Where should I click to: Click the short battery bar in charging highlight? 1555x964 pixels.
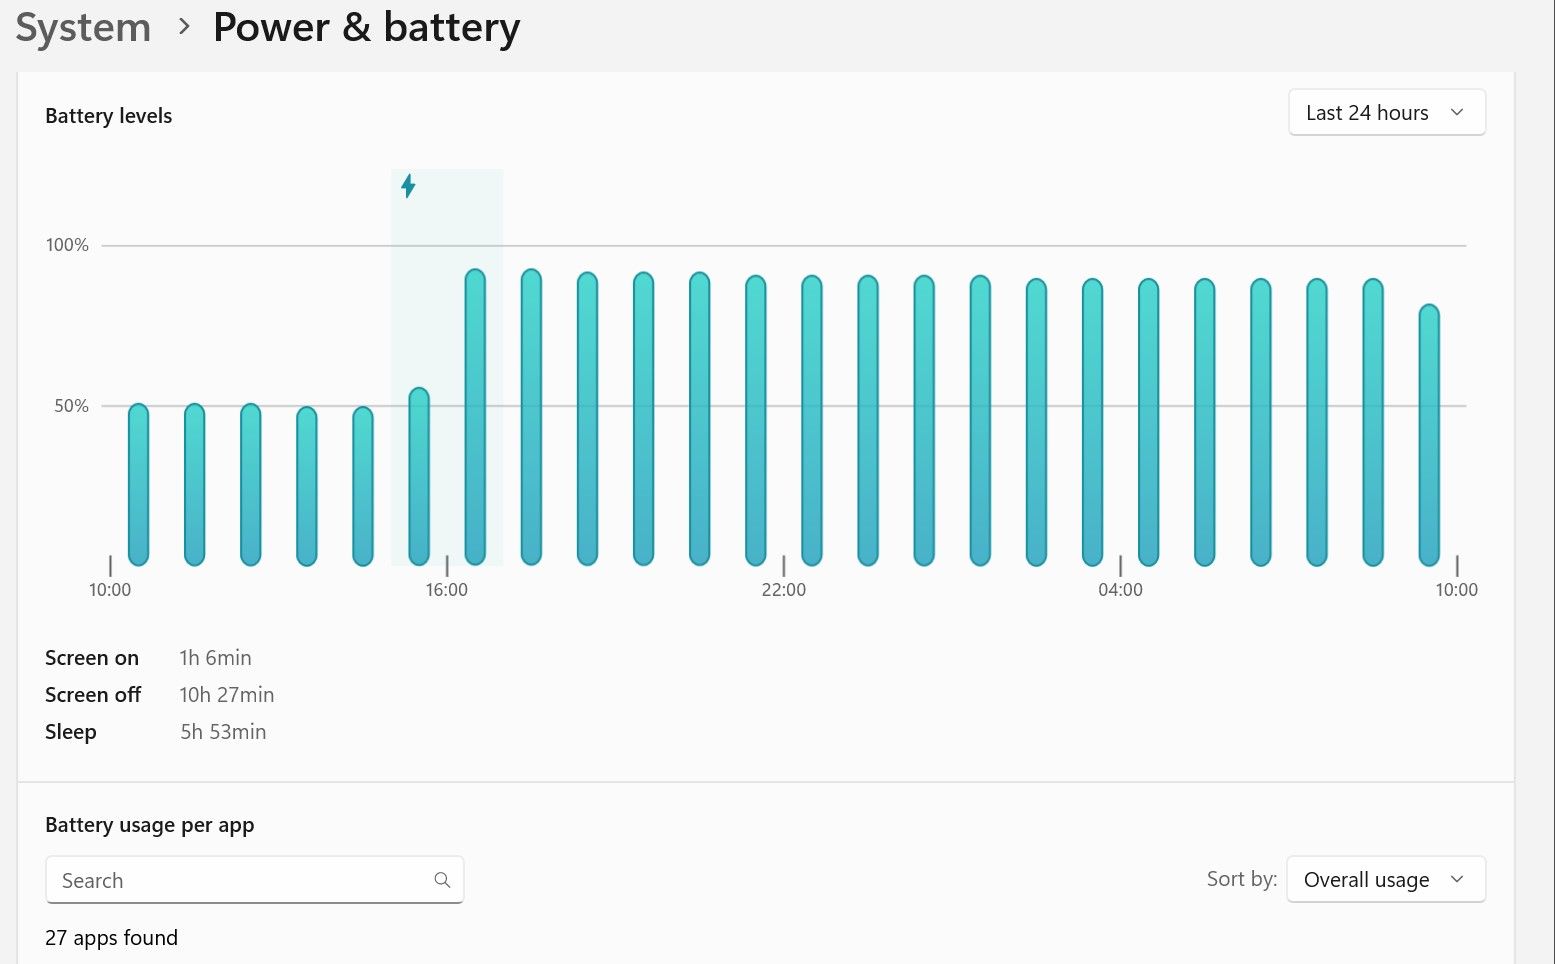419,477
